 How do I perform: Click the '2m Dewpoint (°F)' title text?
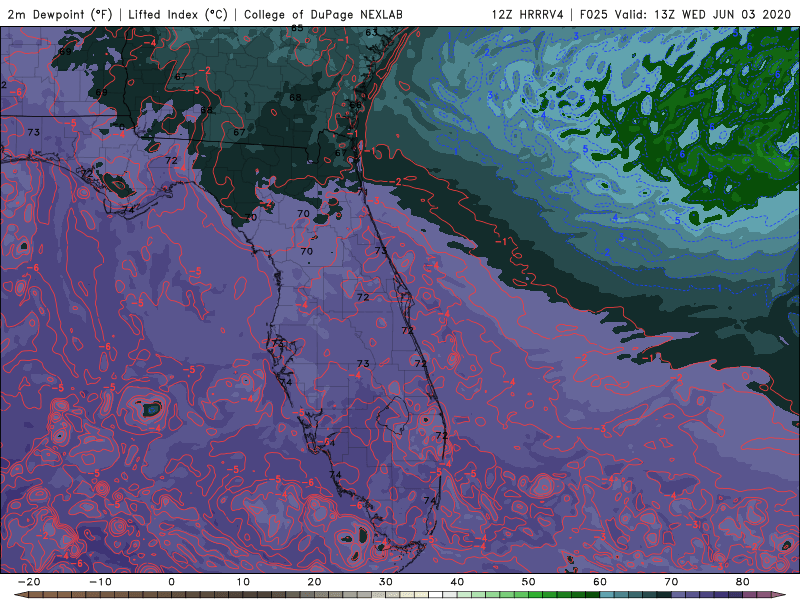[60, 14]
